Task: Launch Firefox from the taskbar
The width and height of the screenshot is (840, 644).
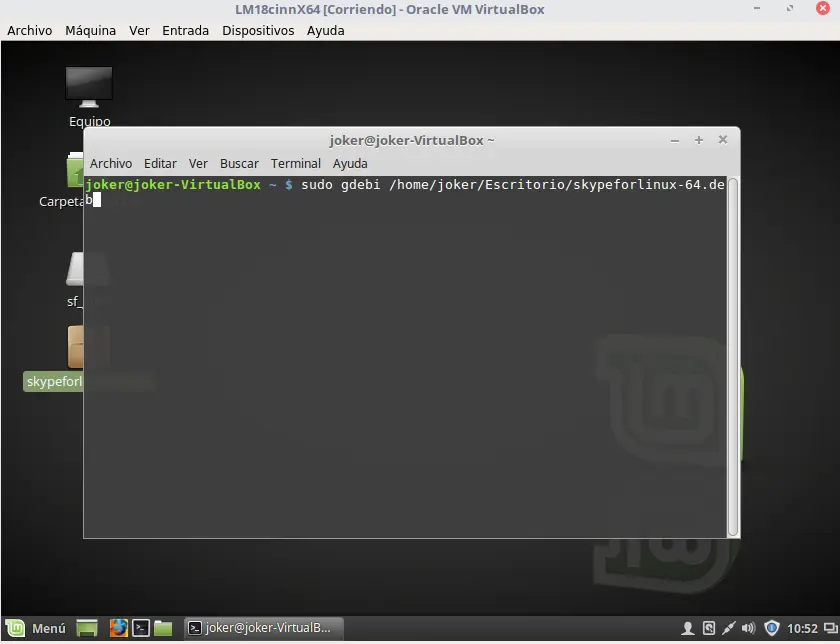Action: click(118, 628)
